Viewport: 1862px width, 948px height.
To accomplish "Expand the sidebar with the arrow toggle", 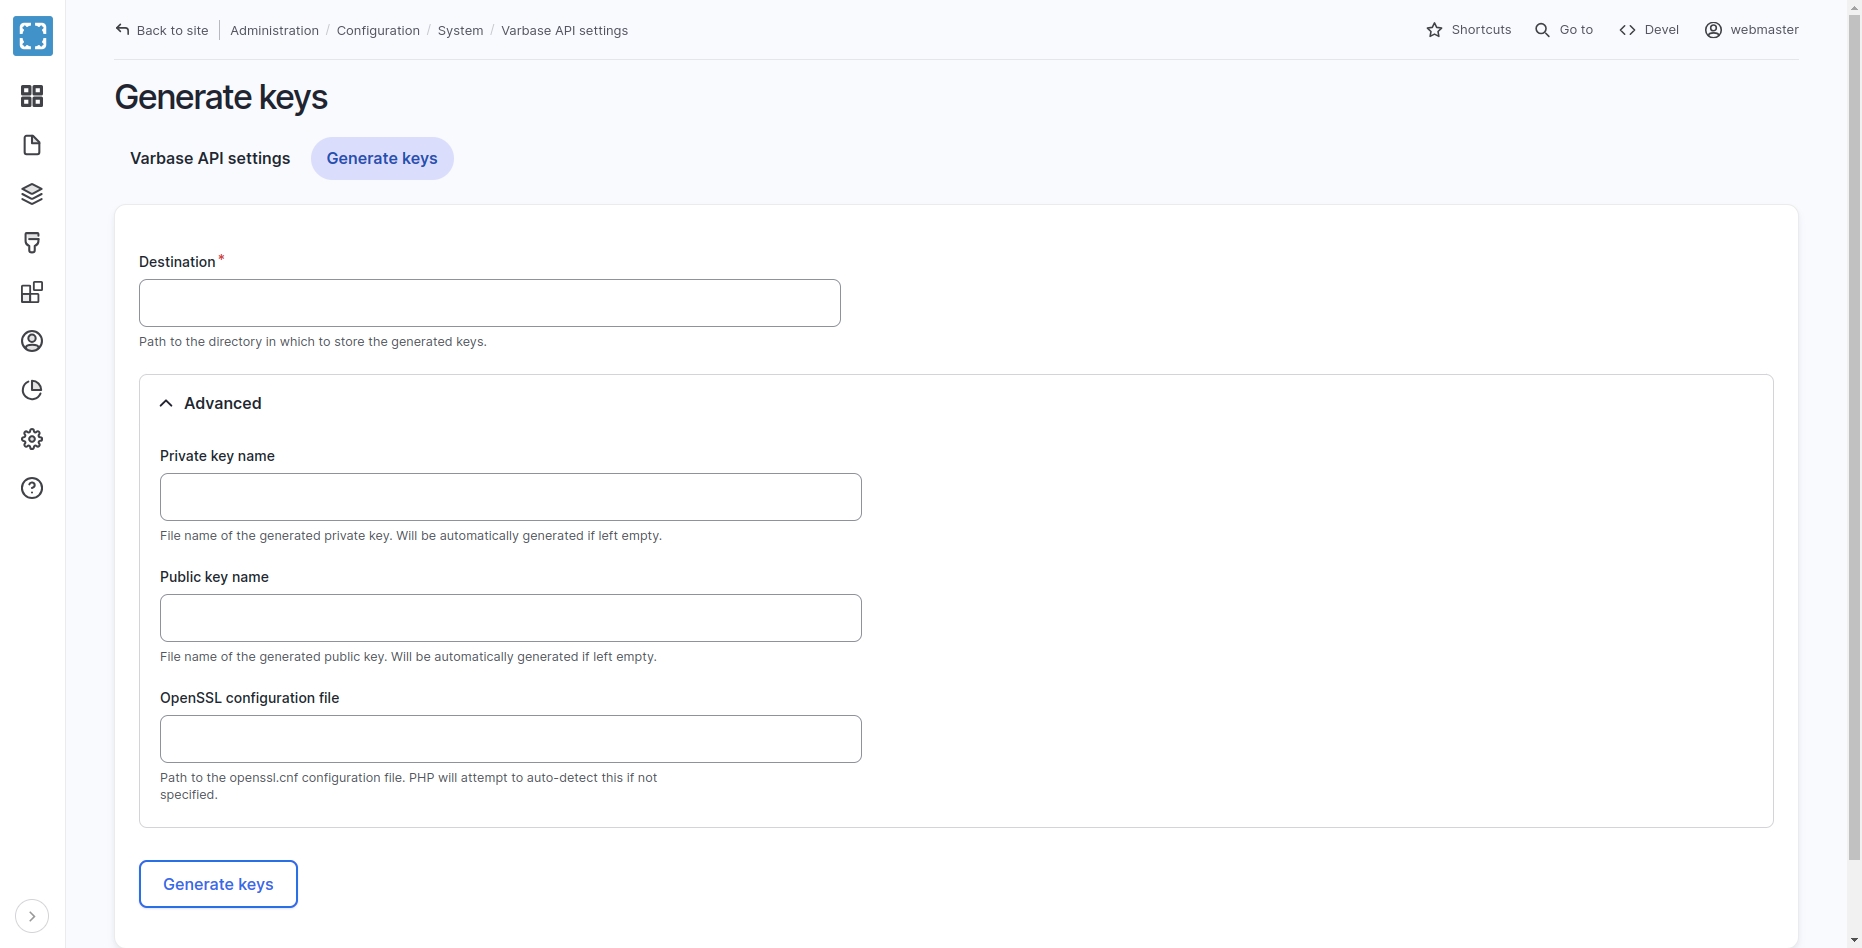I will (32, 916).
